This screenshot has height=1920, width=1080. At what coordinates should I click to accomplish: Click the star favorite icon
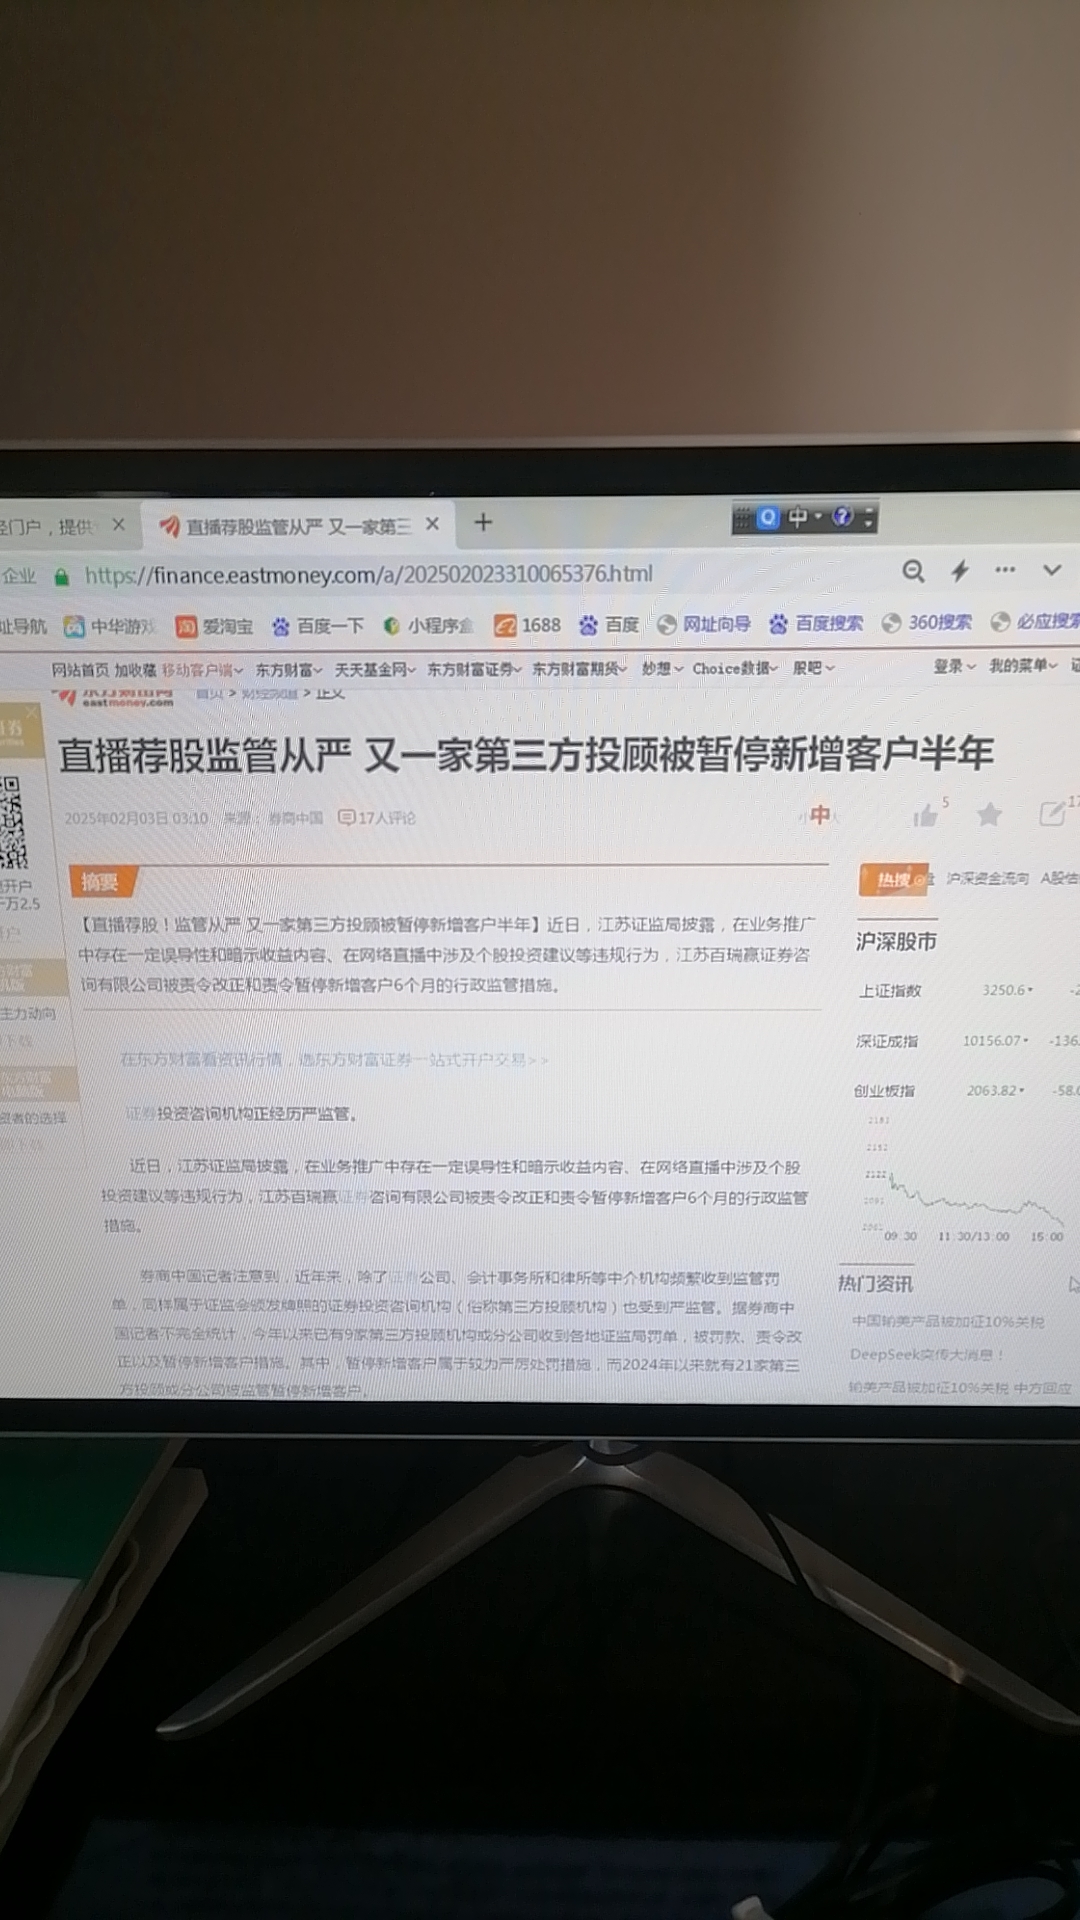pyautogui.click(x=989, y=814)
